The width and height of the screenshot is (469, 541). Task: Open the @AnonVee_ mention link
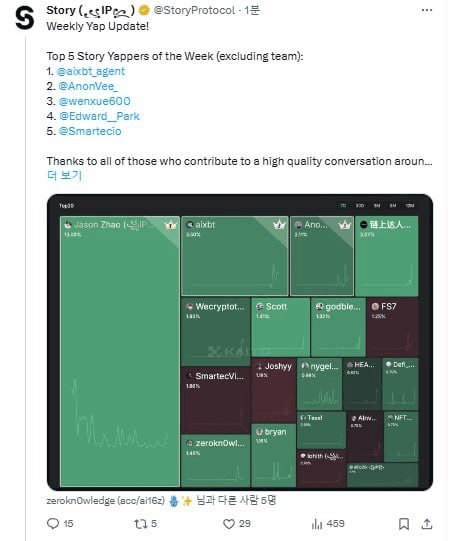click(88, 86)
